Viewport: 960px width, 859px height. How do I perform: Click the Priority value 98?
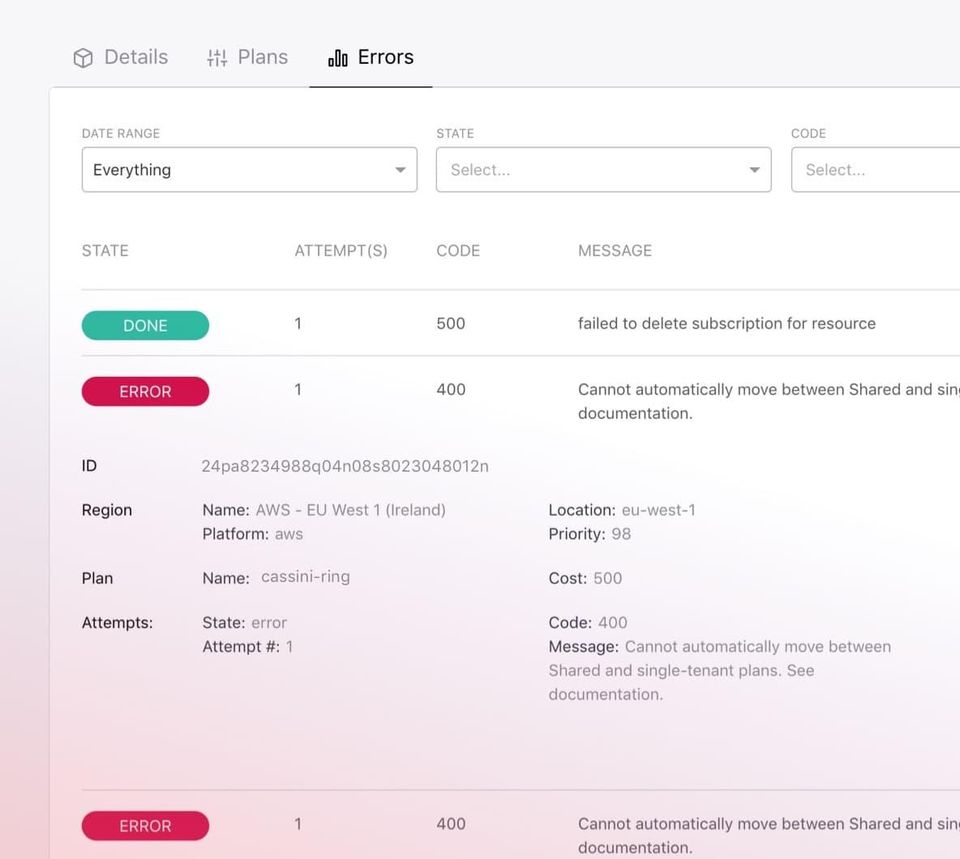(621, 534)
